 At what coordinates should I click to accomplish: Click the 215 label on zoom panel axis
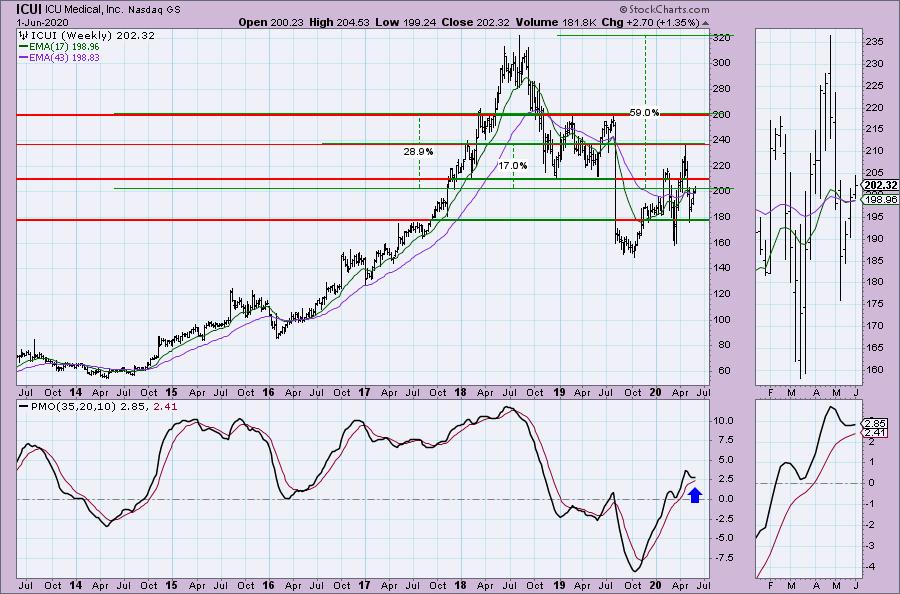pyautogui.click(x=874, y=129)
